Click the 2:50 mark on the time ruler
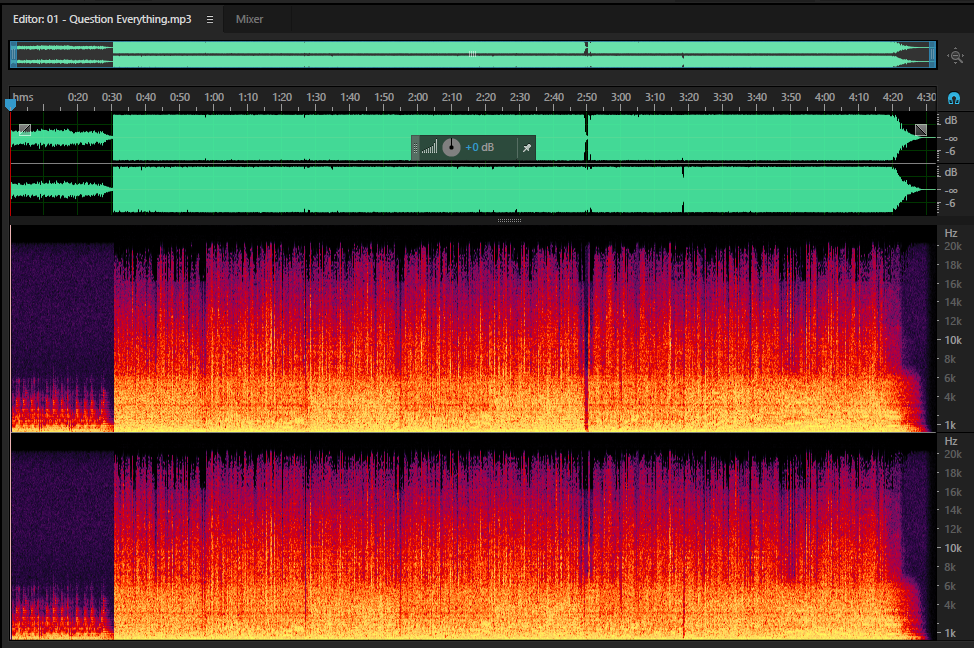Screen dimensions: 974x648 (587, 98)
